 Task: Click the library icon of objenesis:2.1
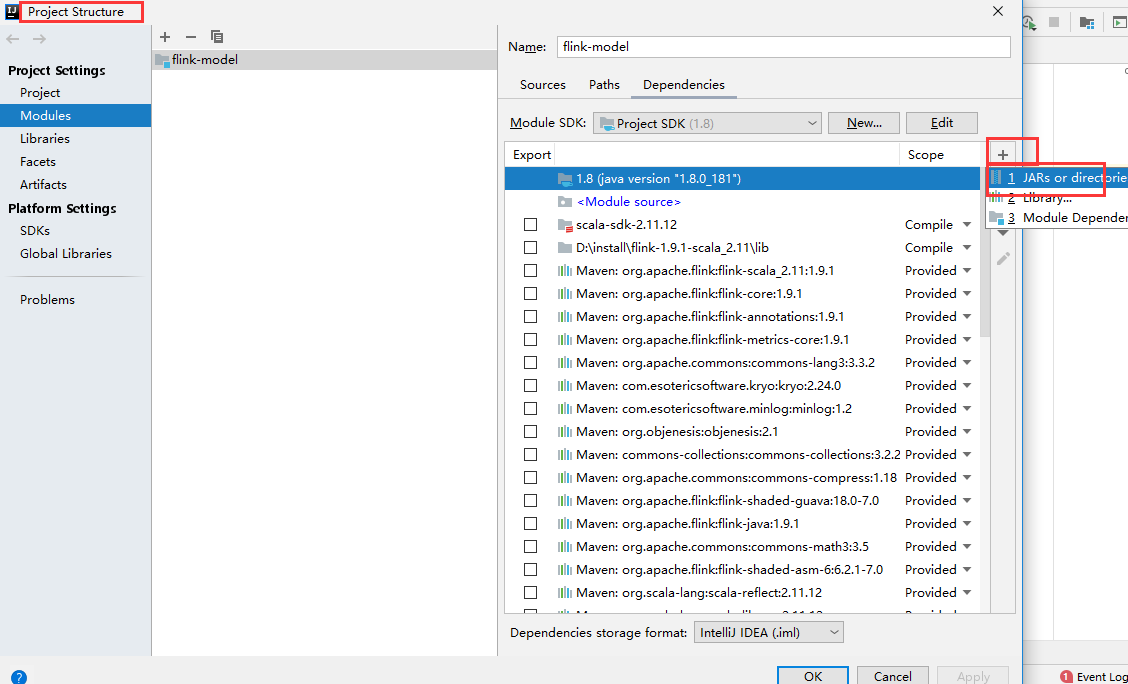point(565,432)
